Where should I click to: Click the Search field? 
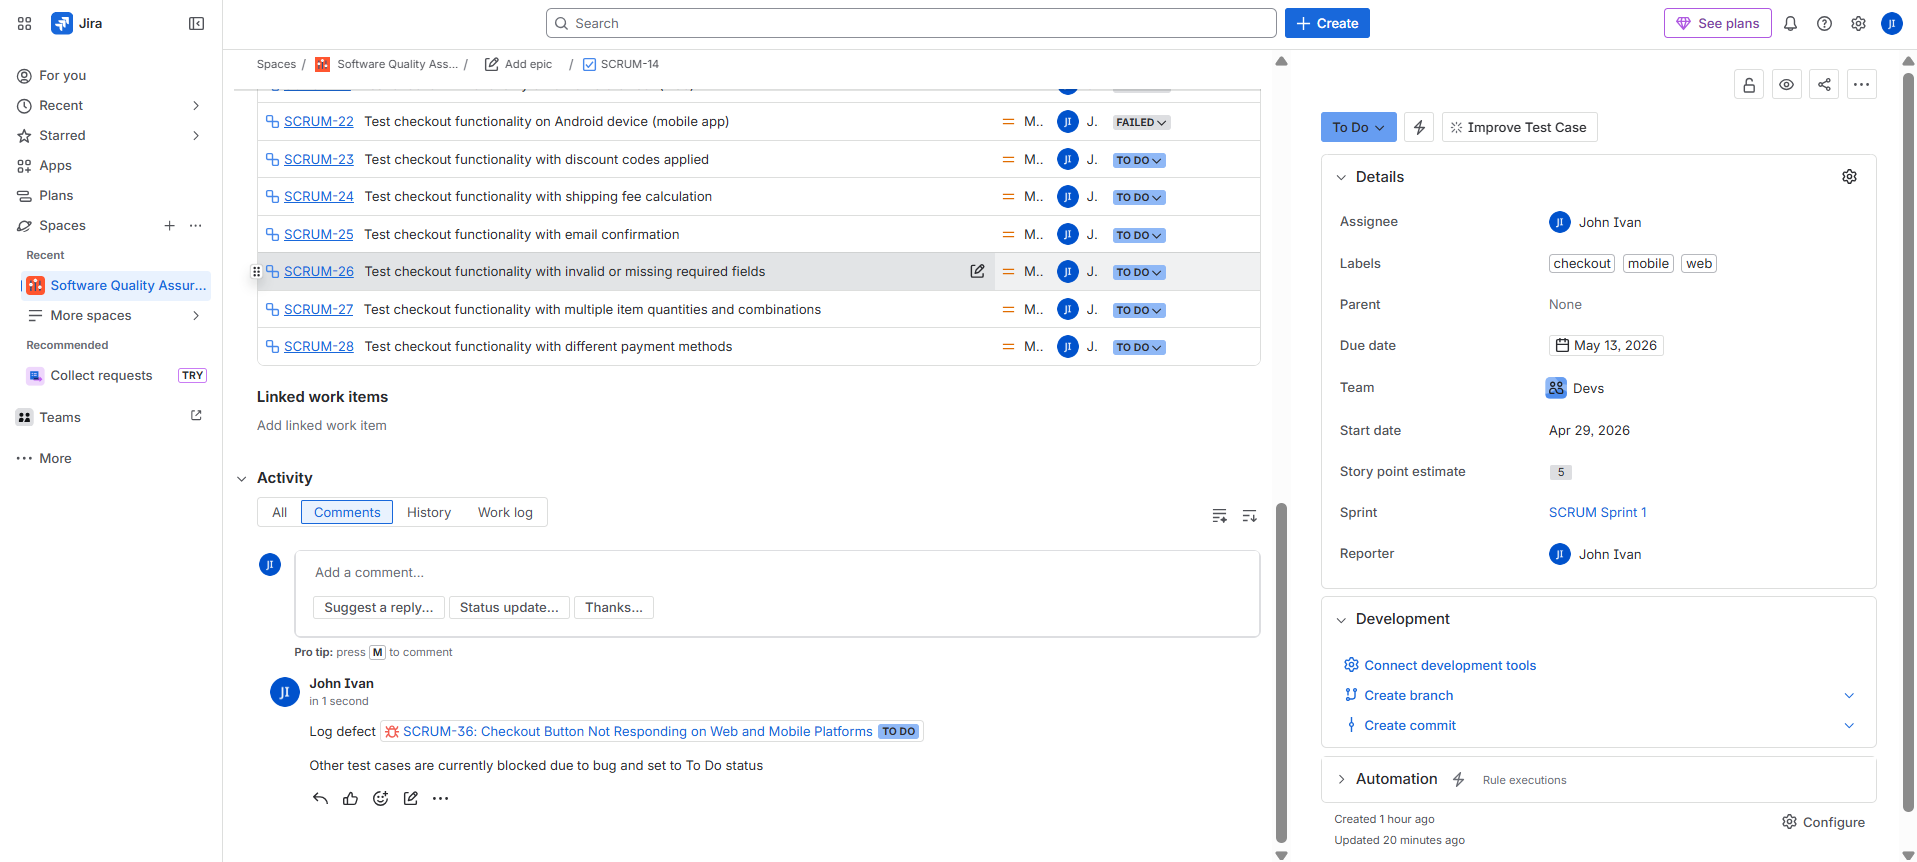tap(911, 23)
